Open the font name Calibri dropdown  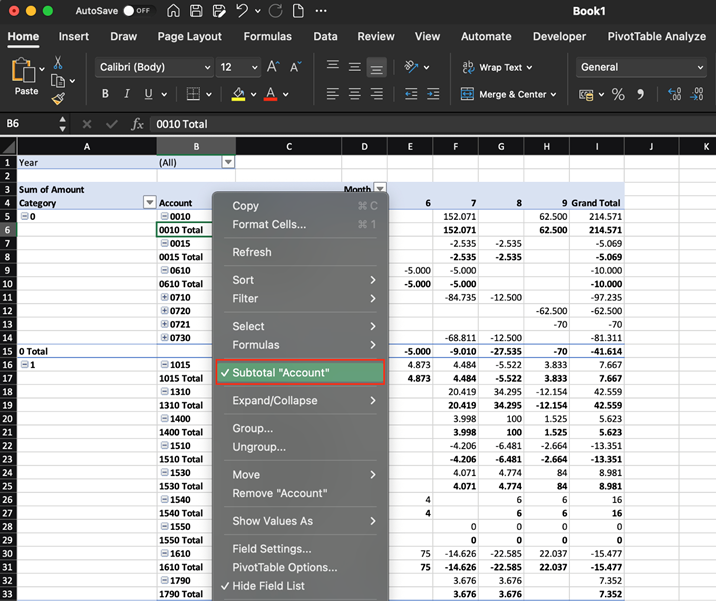(x=206, y=67)
